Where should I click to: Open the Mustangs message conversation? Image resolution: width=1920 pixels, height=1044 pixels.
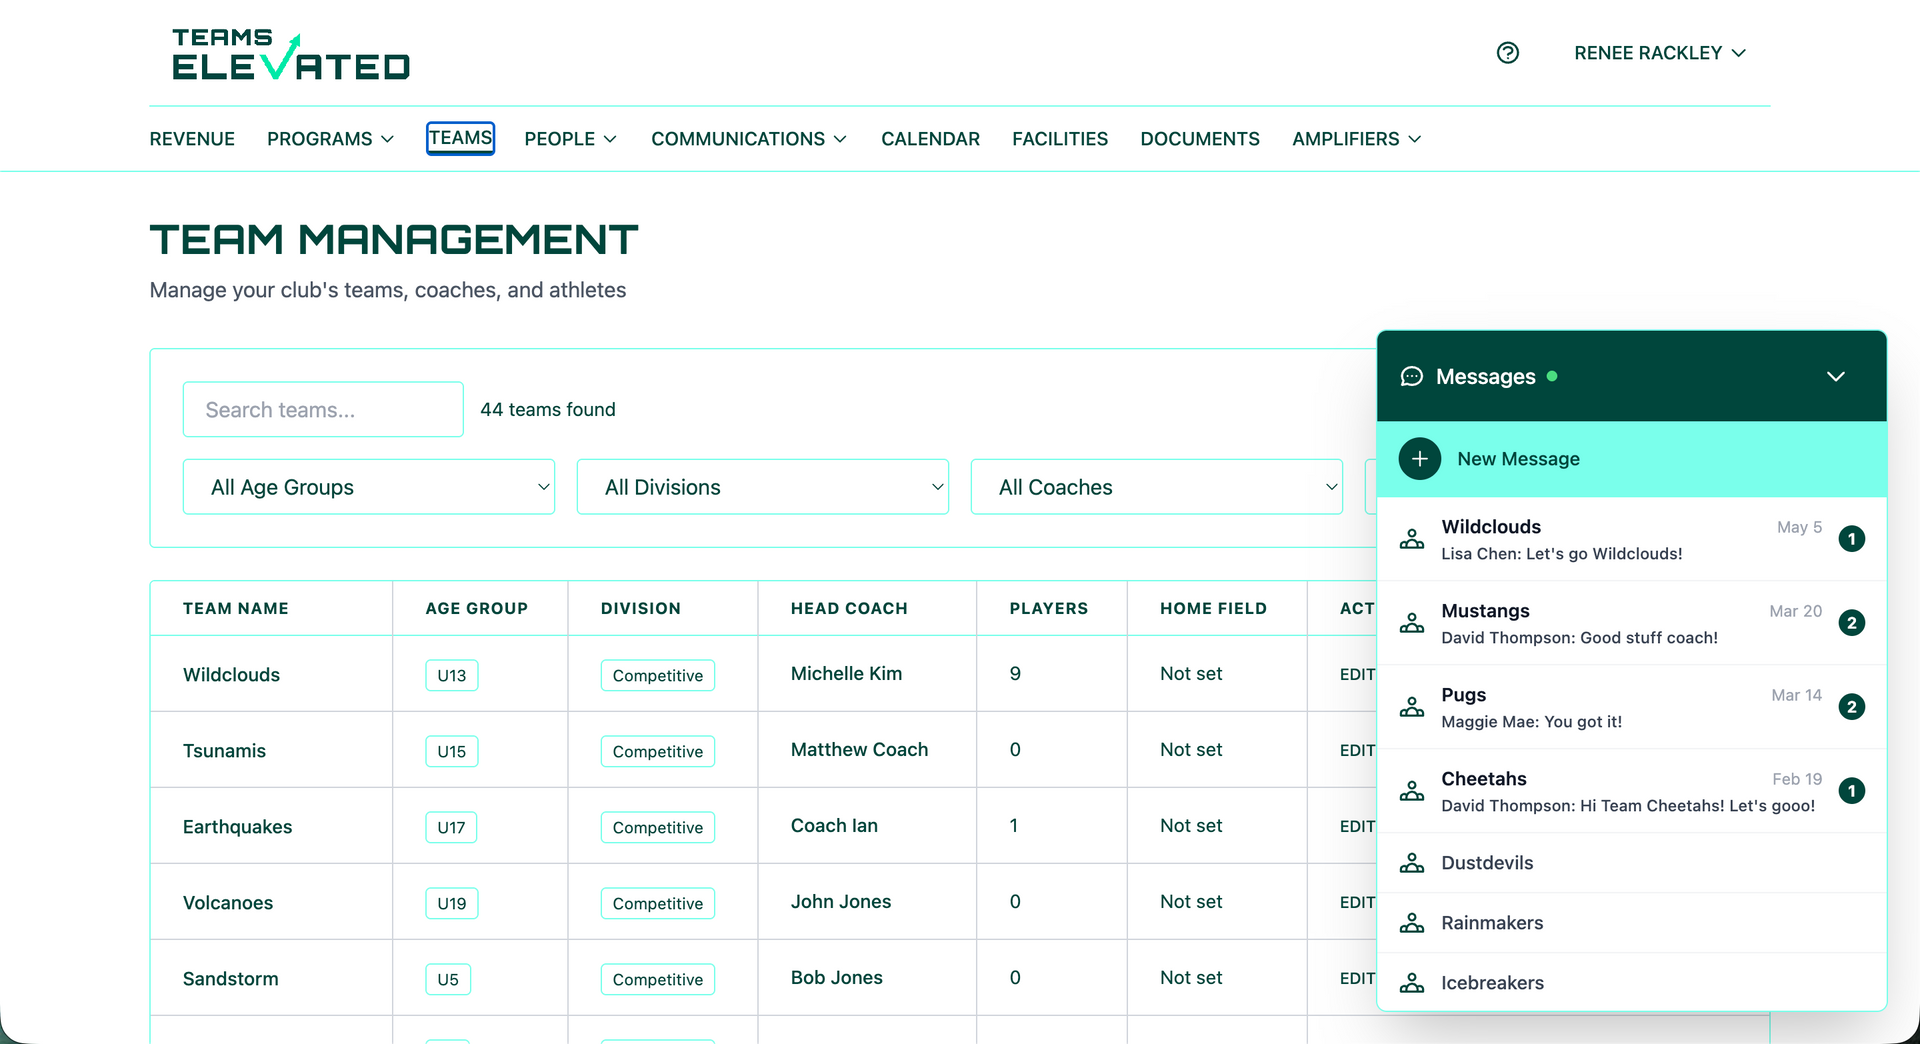[x=1631, y=623]
